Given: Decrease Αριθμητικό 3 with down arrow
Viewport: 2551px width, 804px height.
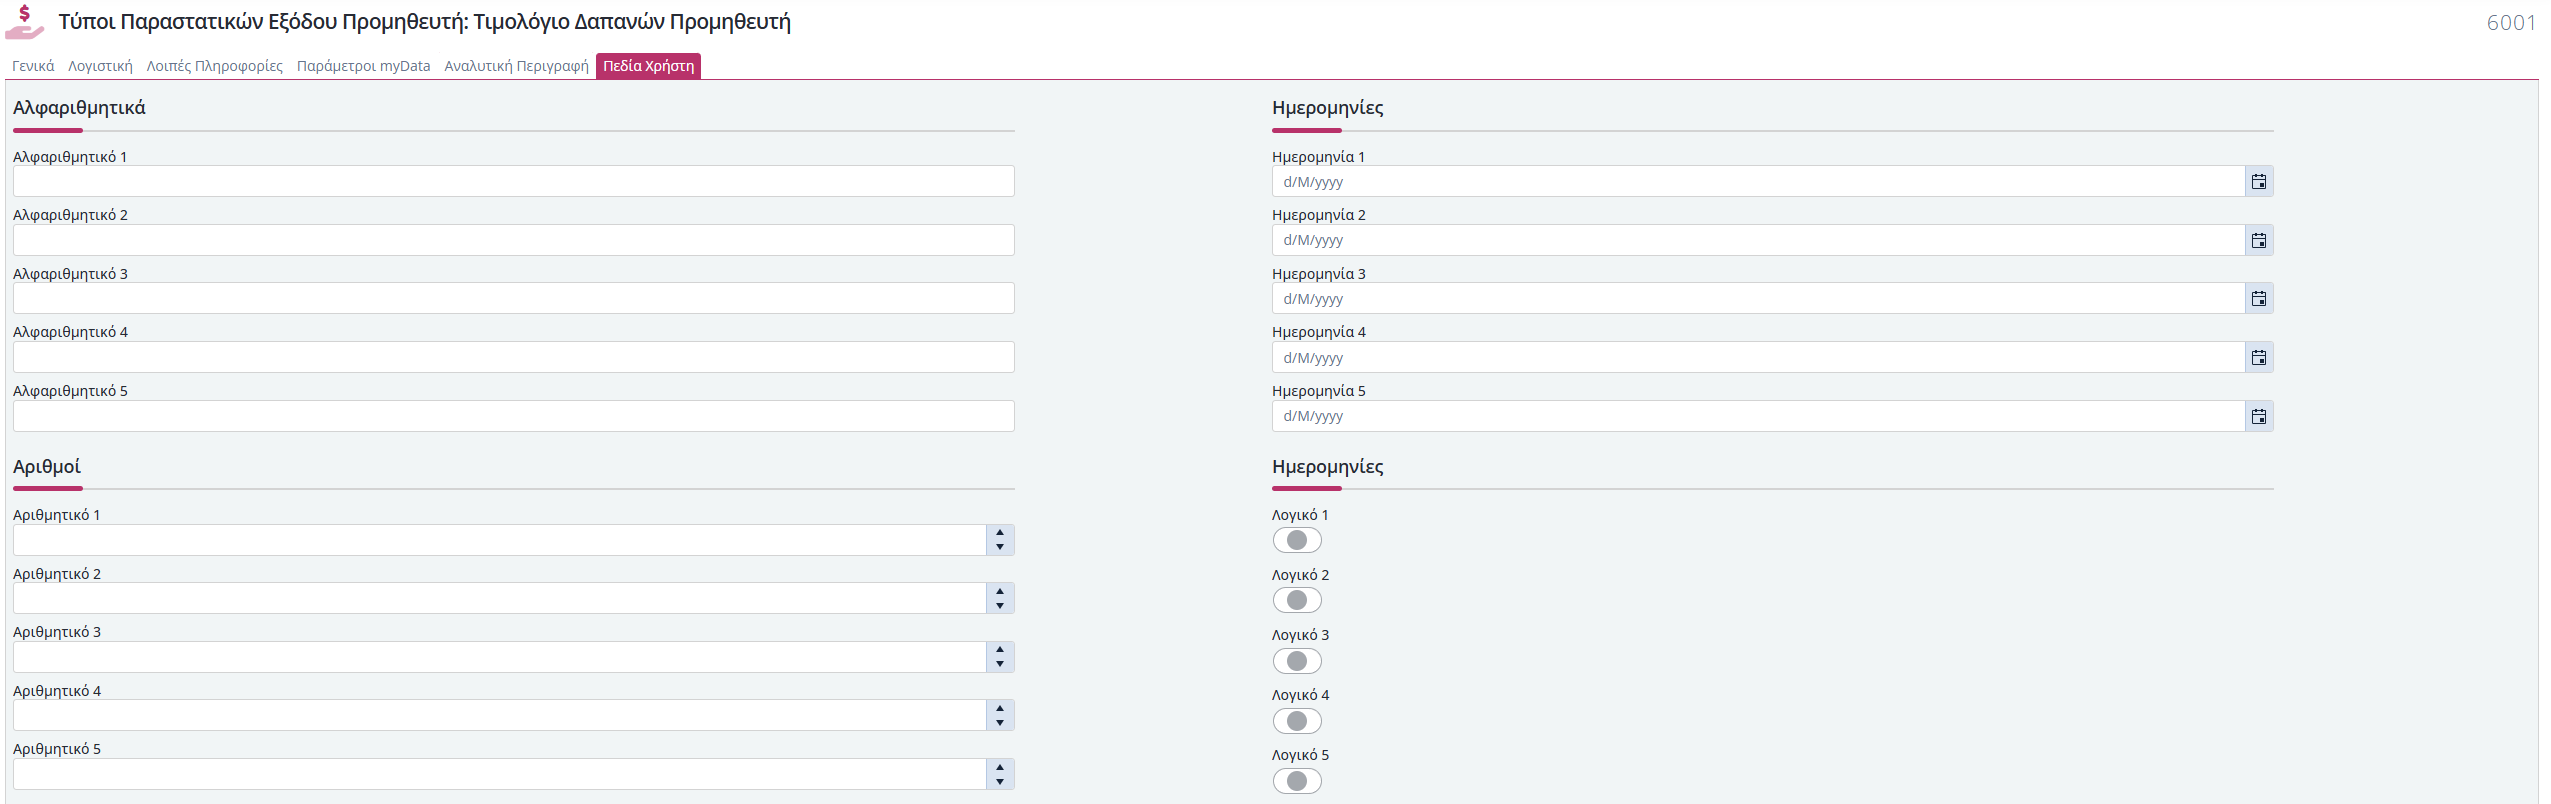Looking at the screenshot, I should [1000, 664].
